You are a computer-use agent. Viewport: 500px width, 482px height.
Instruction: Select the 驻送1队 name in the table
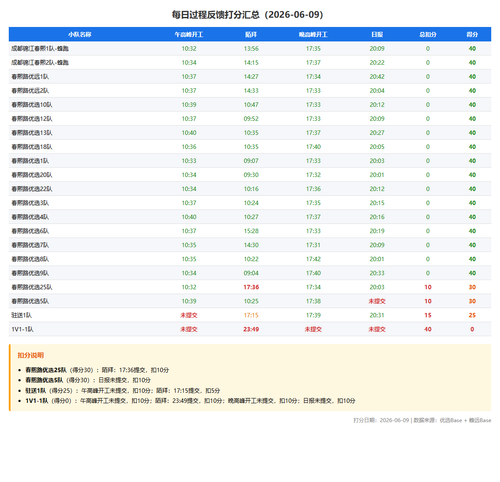point(22,315)
